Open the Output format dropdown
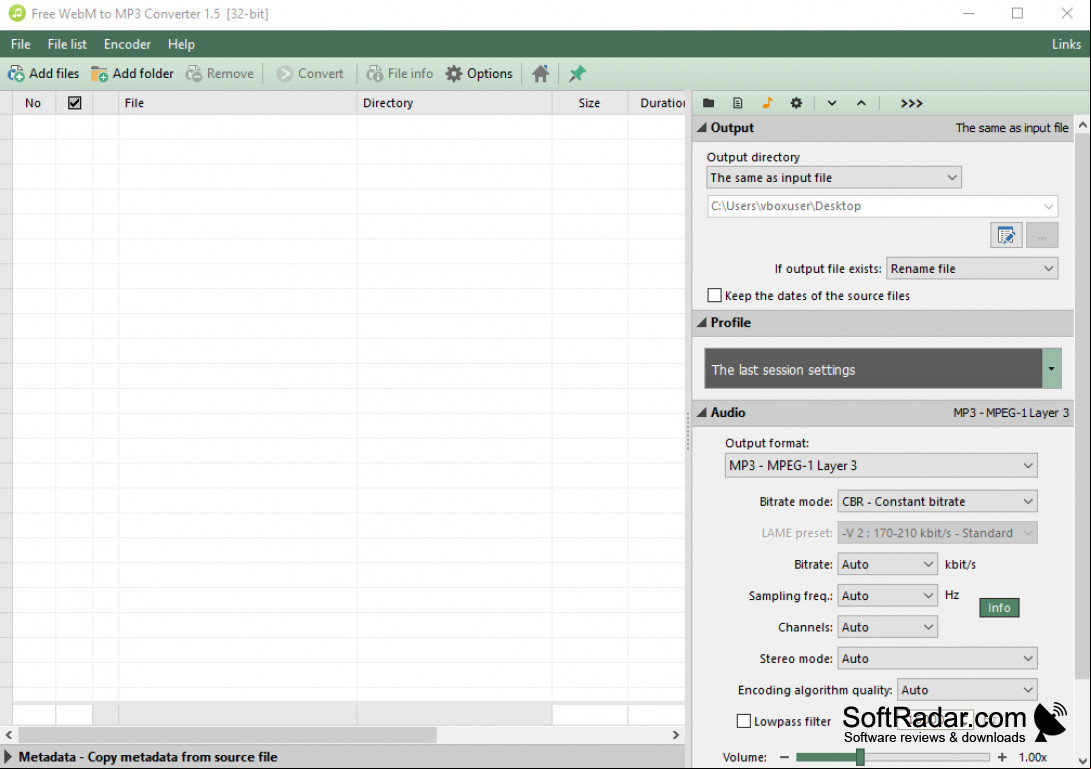Image resolution: width=1091 pixels, height=769 pixels. 881,466
